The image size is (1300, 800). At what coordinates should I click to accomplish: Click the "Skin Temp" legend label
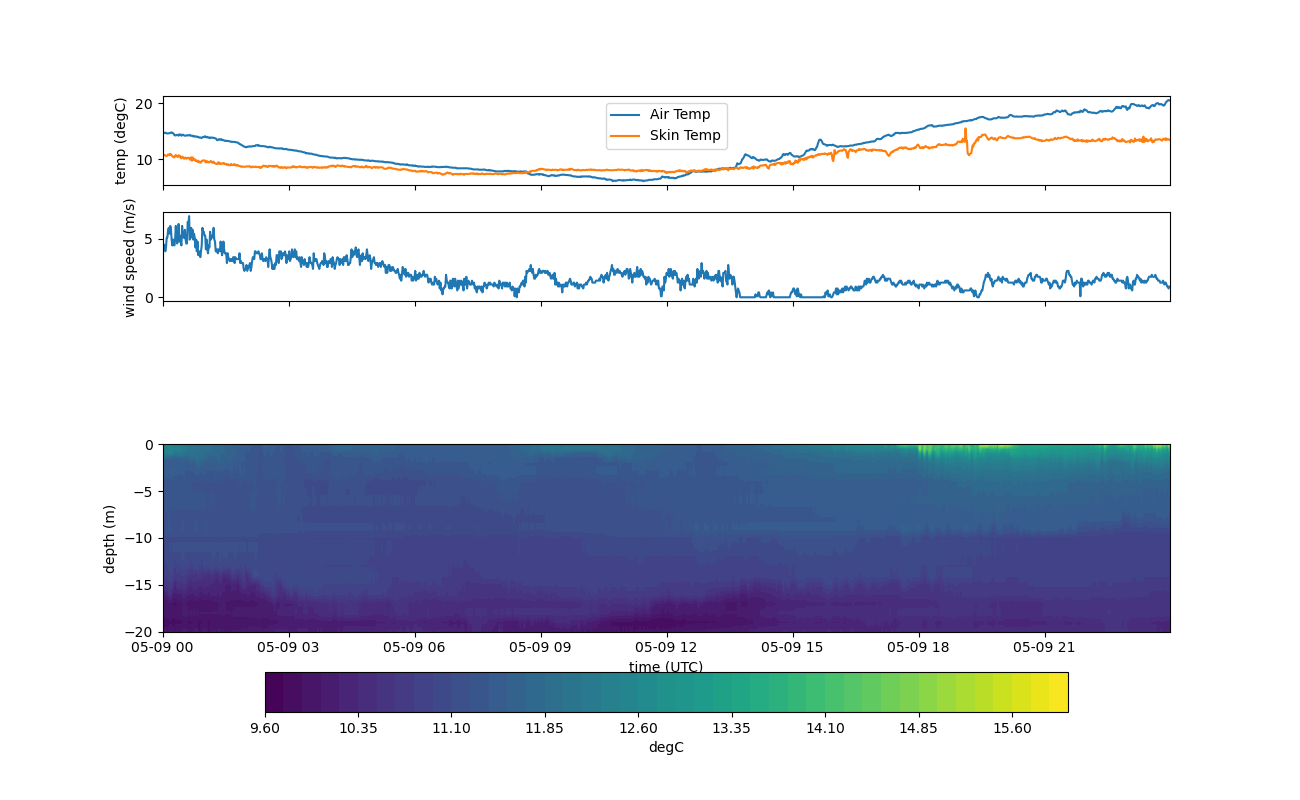(x=684, y=136)
